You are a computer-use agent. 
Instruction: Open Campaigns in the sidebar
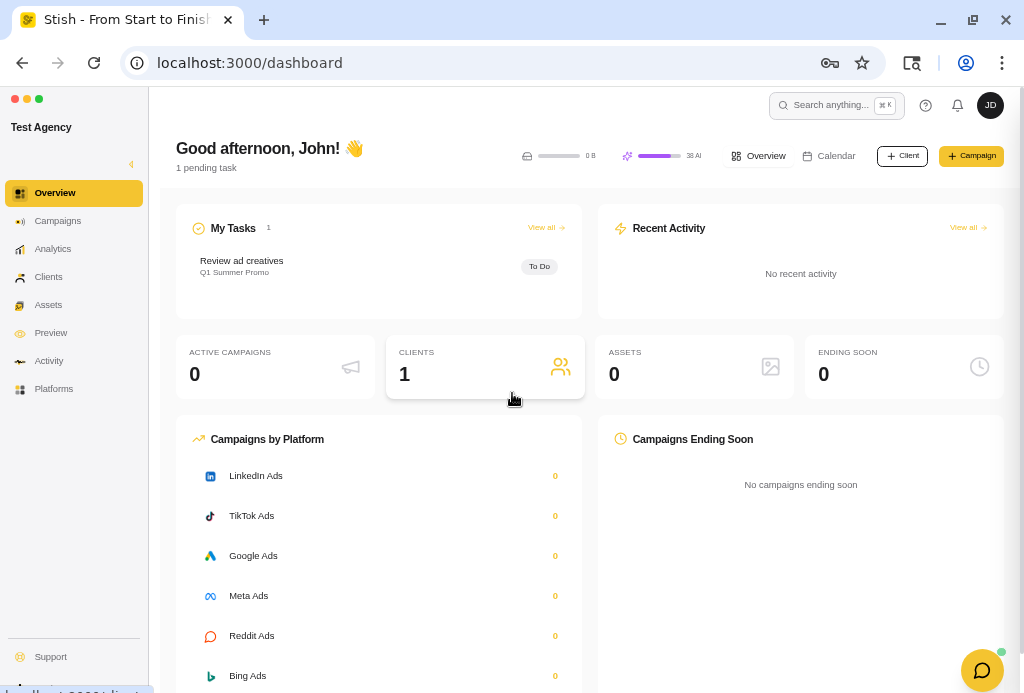(x=58, y=221)
